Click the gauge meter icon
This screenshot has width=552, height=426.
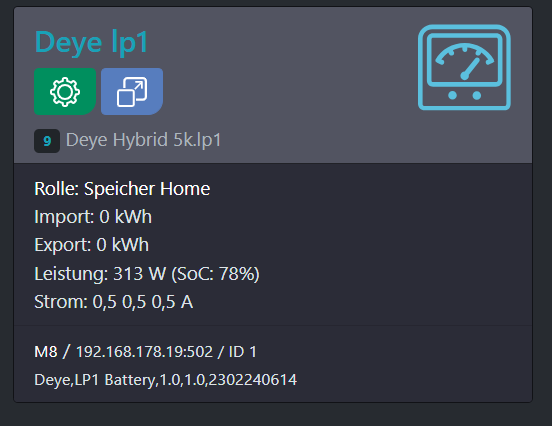[x=464, y=67]
